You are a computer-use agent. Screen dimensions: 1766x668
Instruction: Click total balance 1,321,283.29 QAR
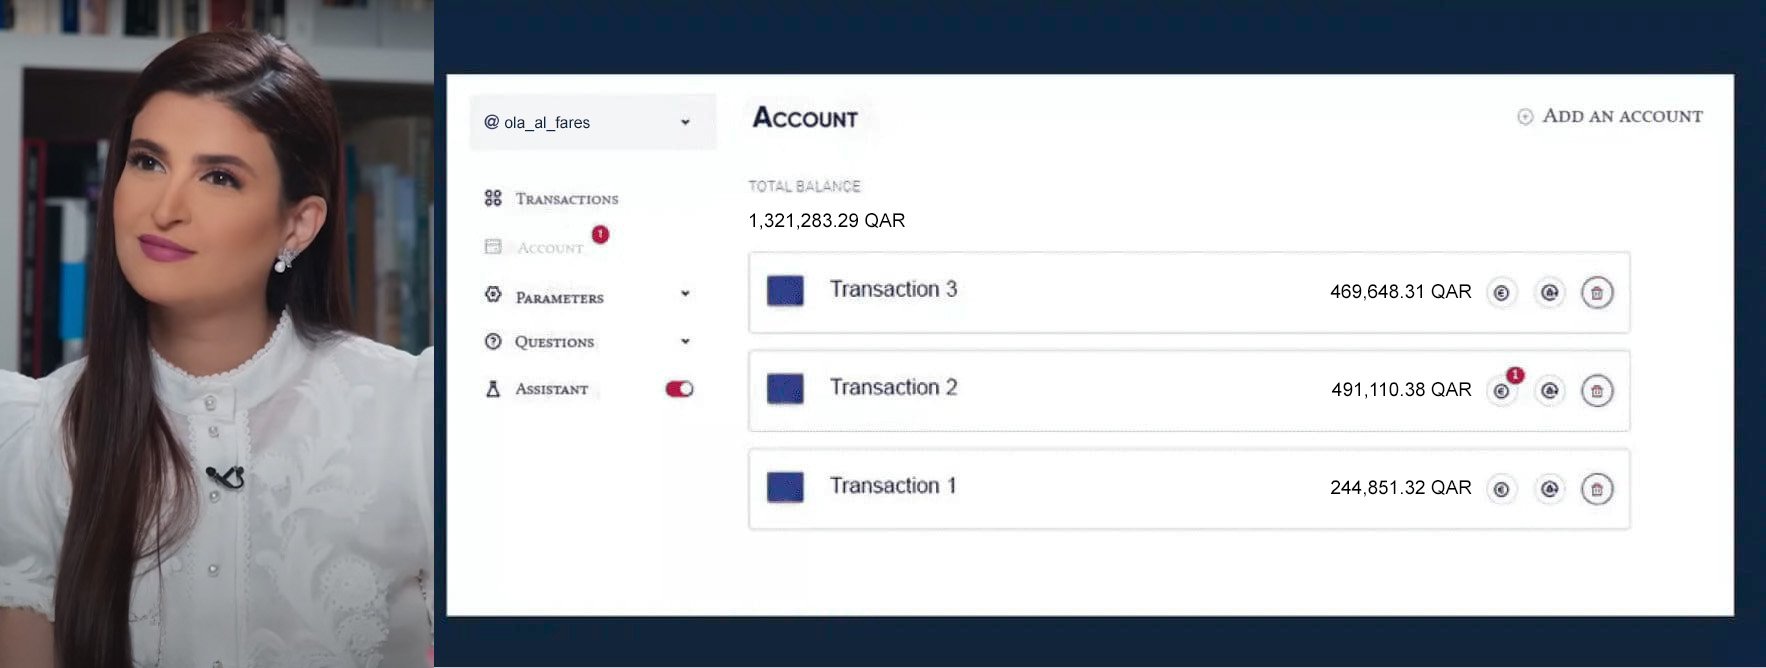tap(826, 220)
